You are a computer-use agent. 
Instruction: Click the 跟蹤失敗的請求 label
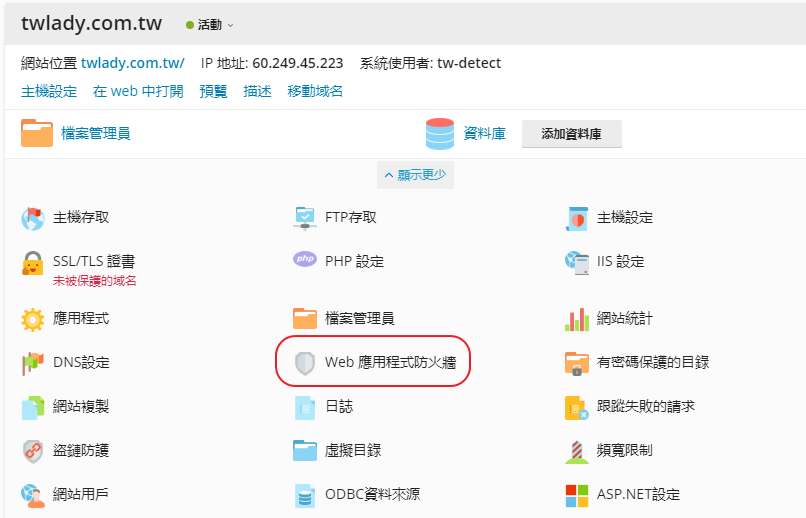pos(646,406)
